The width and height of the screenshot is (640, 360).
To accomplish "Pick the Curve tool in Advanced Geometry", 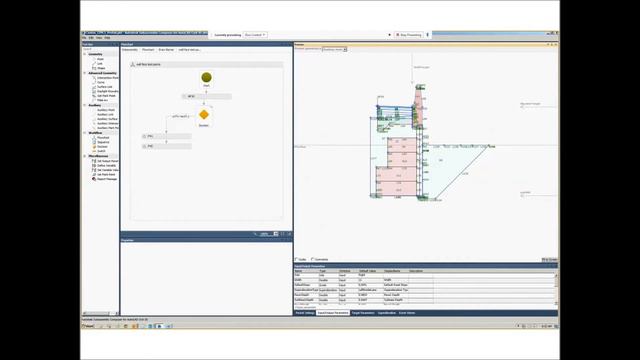I will coord(100,82).
